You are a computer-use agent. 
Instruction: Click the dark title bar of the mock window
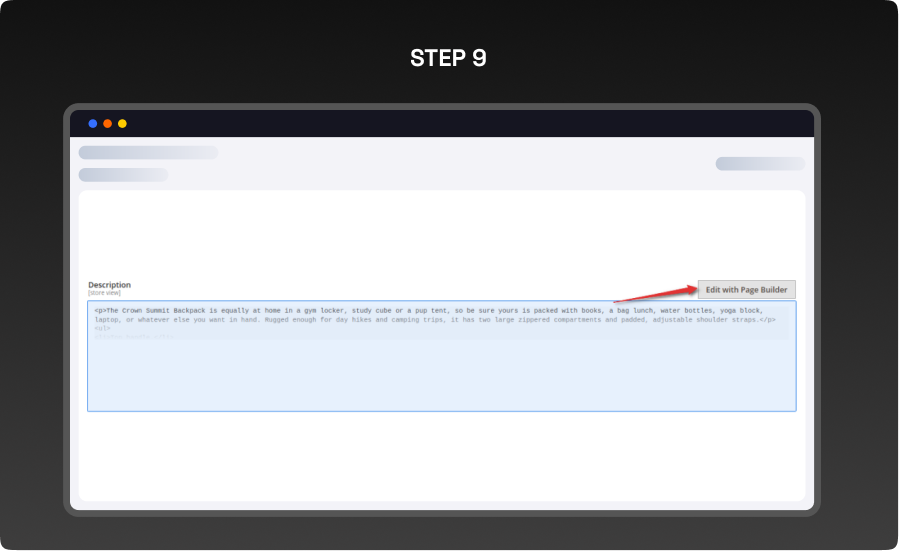pyautogui.click(x=441, y=124)
